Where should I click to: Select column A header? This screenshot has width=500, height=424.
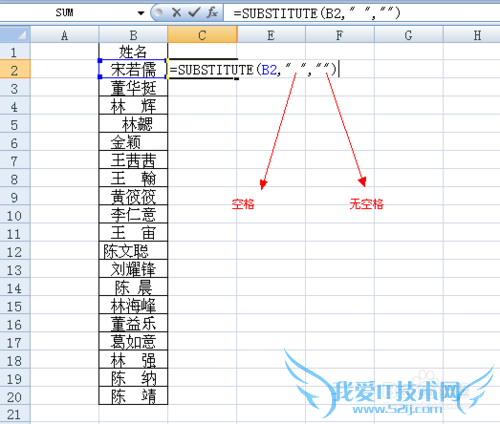pyautogui.click(x=65, y=35)
